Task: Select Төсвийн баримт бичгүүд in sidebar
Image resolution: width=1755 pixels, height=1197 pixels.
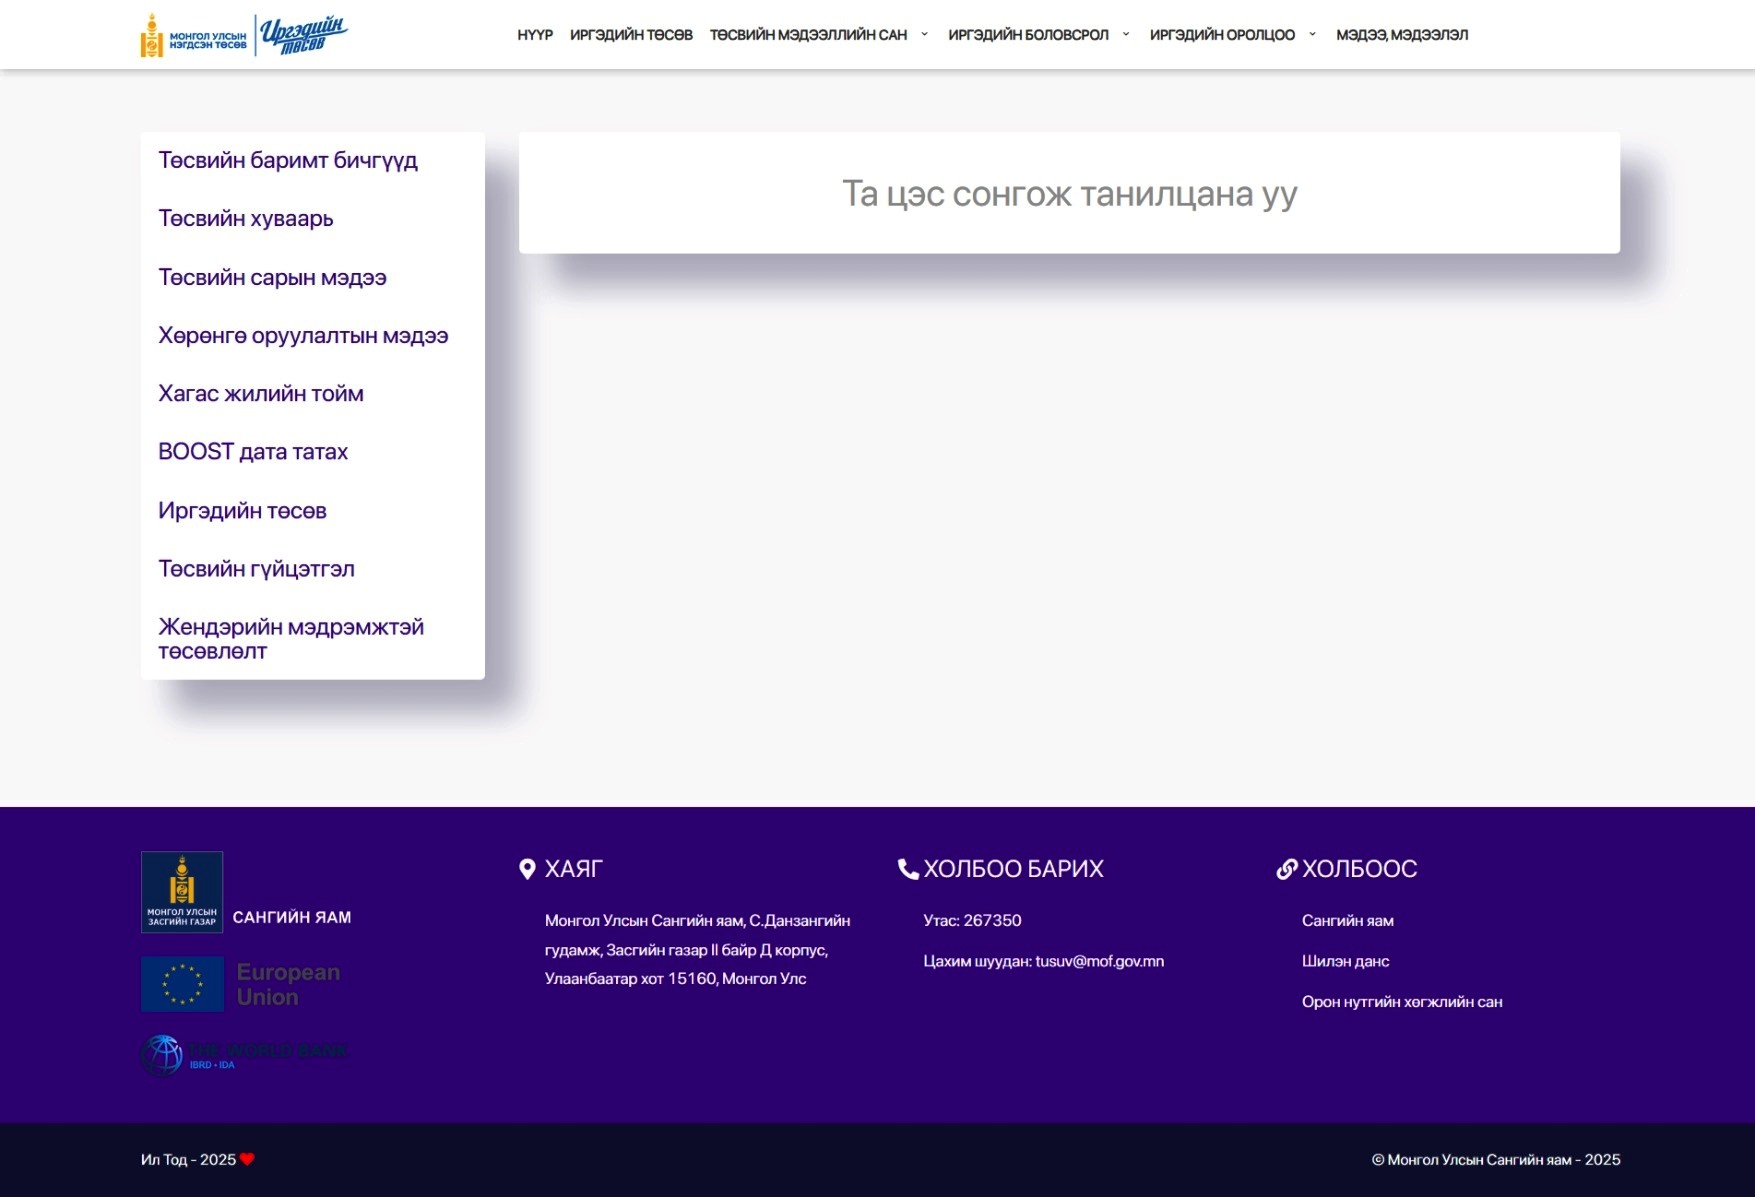Action: 288,160
